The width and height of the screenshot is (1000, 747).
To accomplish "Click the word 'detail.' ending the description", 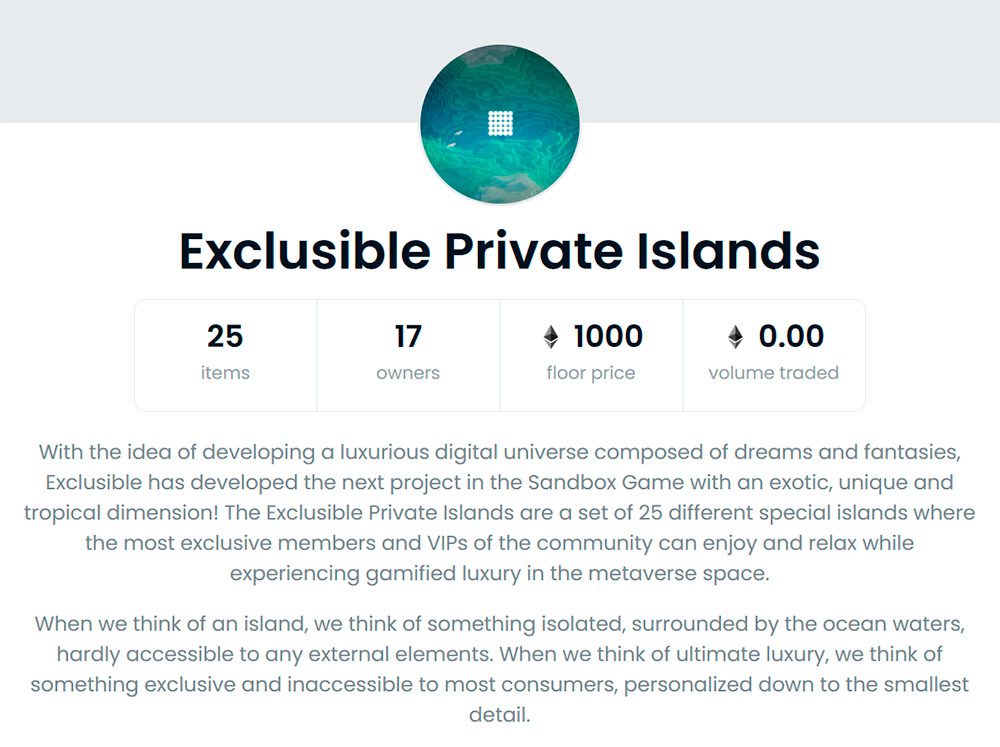I will pyautogui.click(x=500, y=714).
